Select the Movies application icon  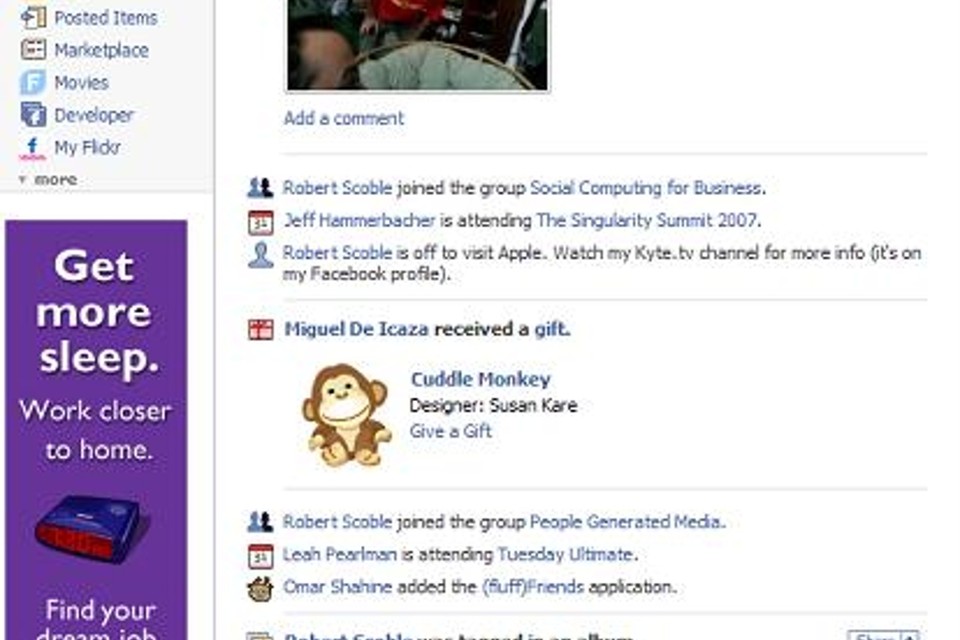click(x=33, y=82)
